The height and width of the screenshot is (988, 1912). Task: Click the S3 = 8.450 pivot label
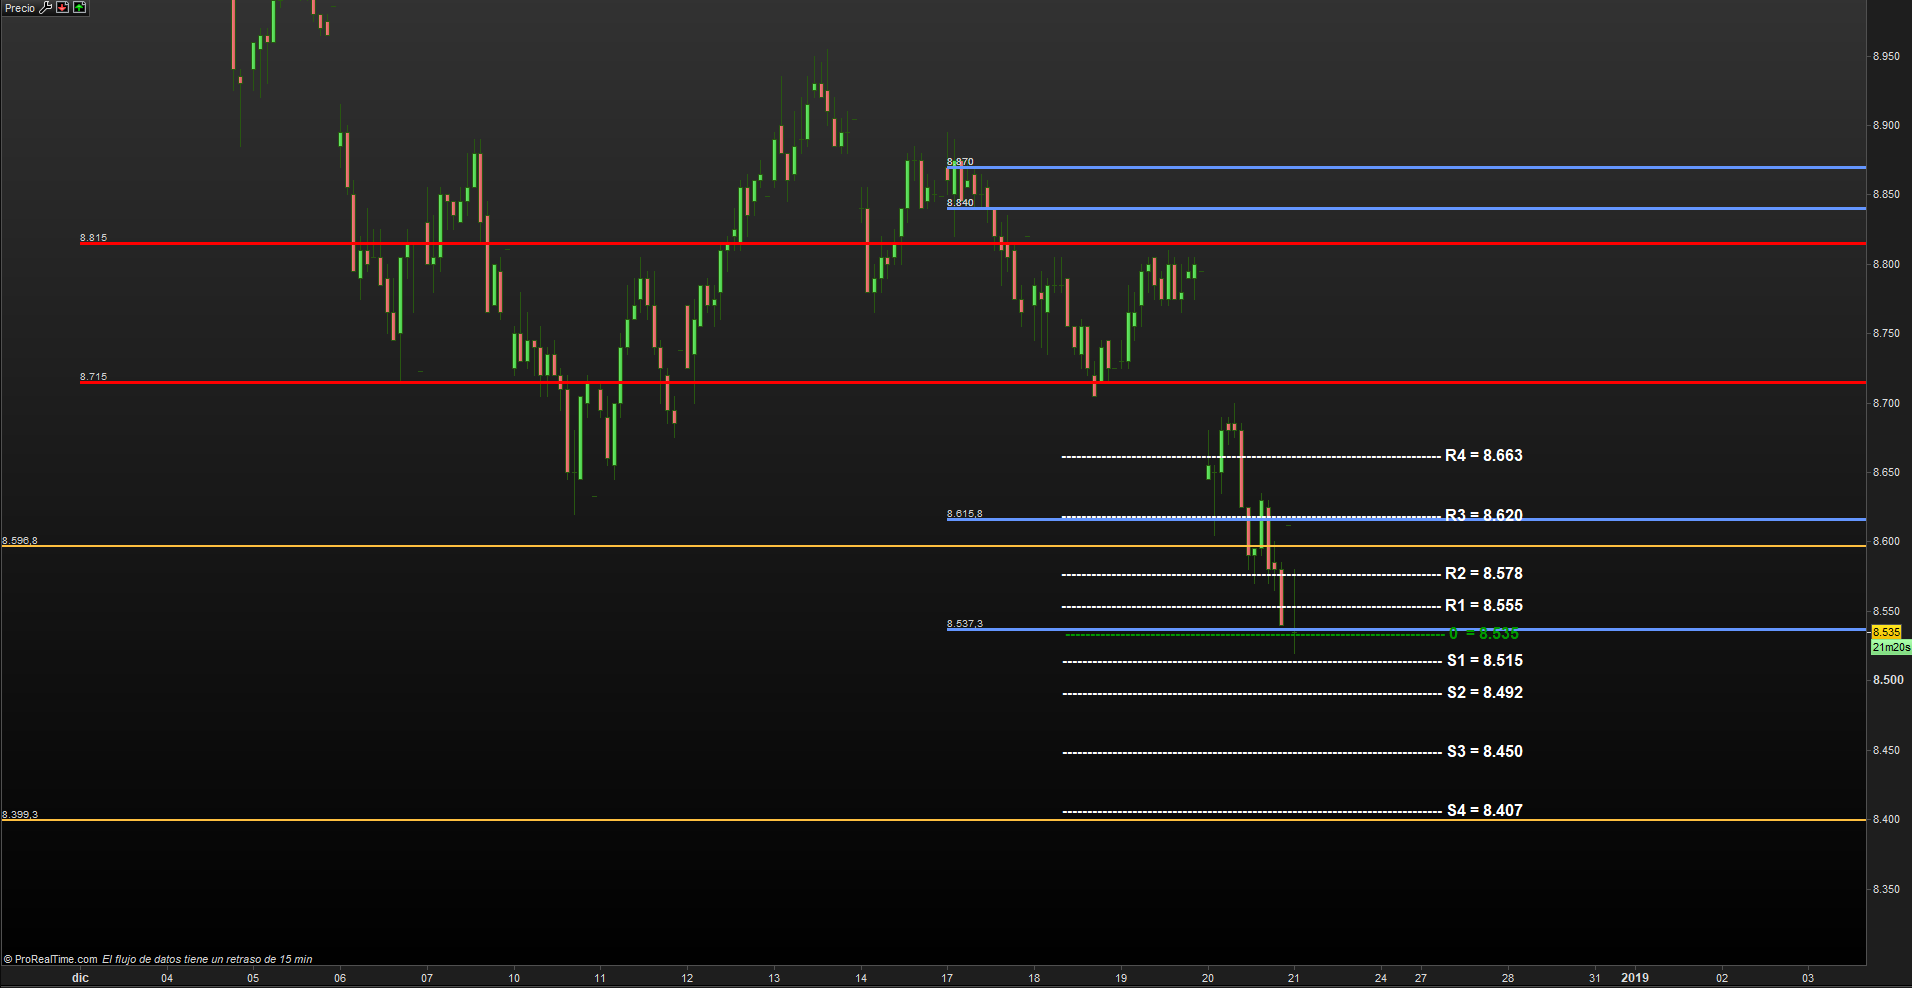click(1484, 752)
